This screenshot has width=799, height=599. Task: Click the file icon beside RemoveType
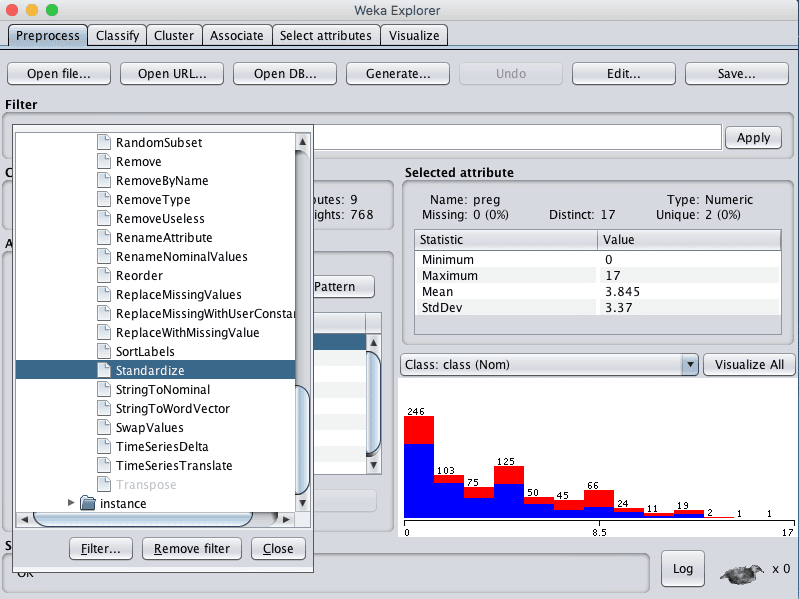click(x=104, y=199)
